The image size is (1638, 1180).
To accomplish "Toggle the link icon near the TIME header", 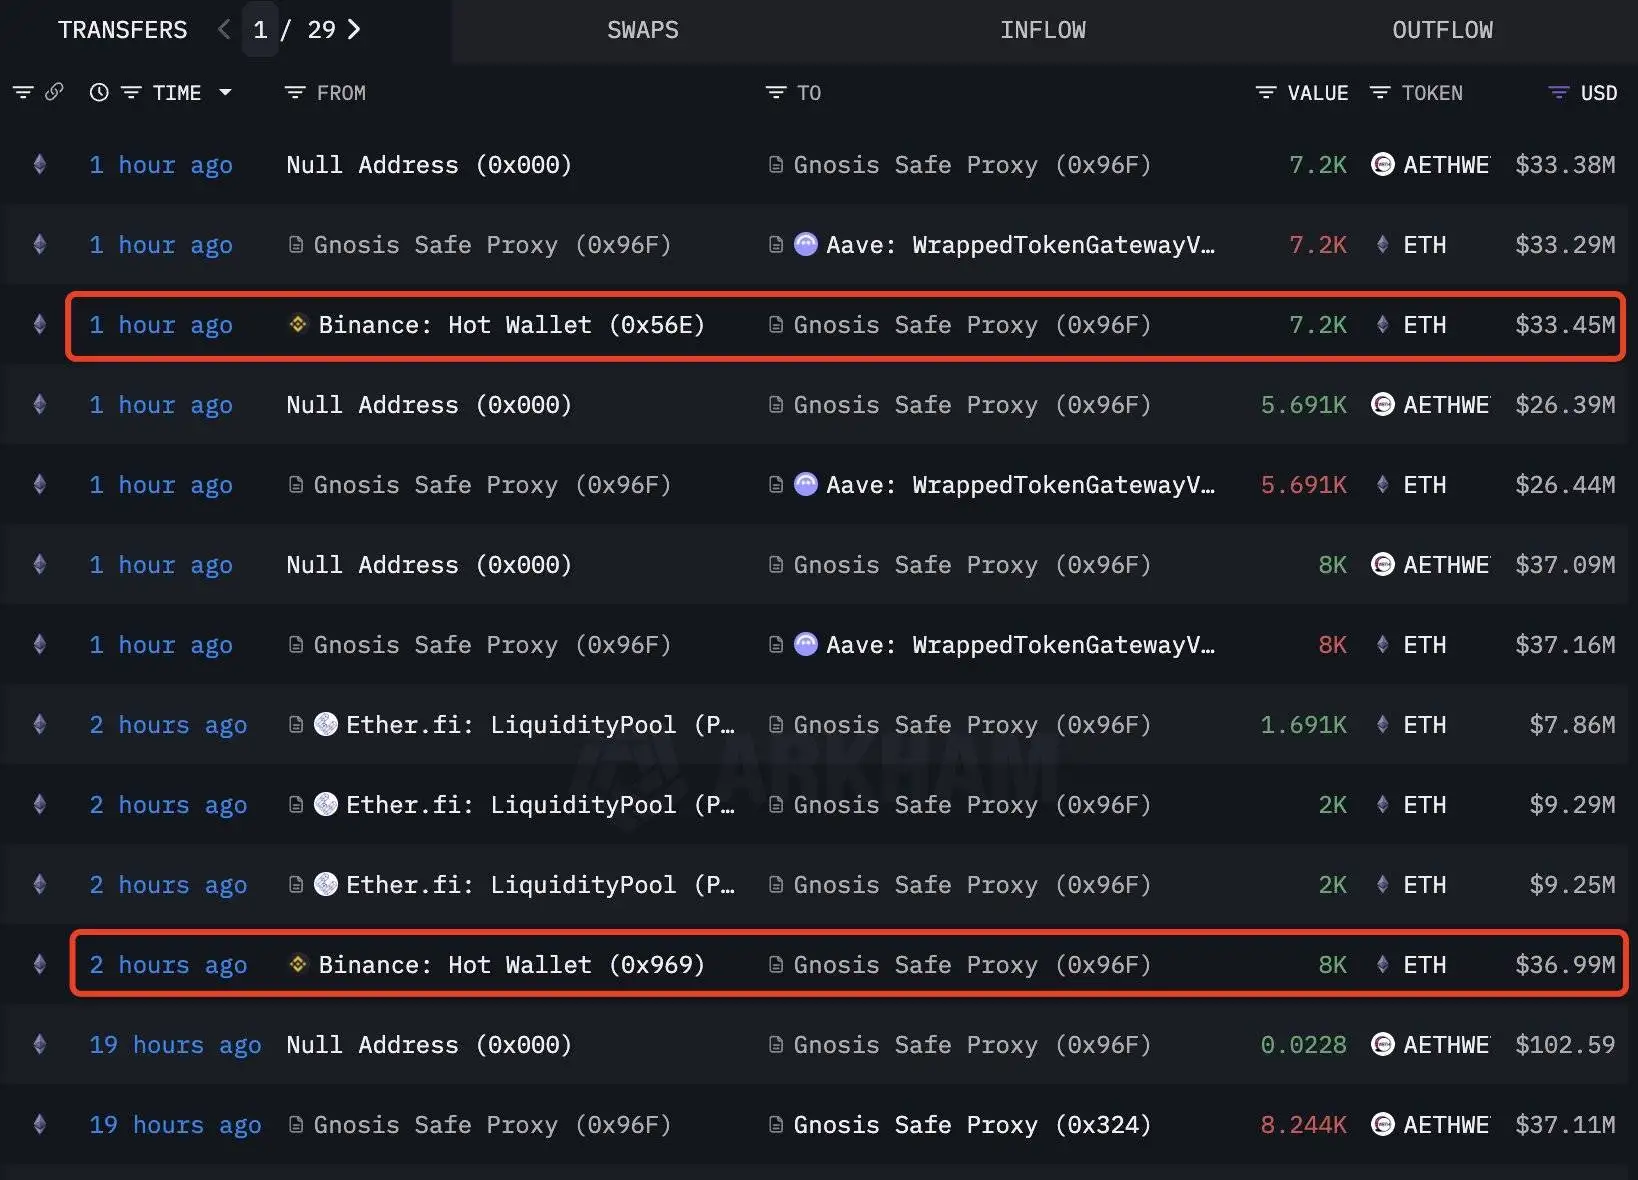I will (55, 92).
